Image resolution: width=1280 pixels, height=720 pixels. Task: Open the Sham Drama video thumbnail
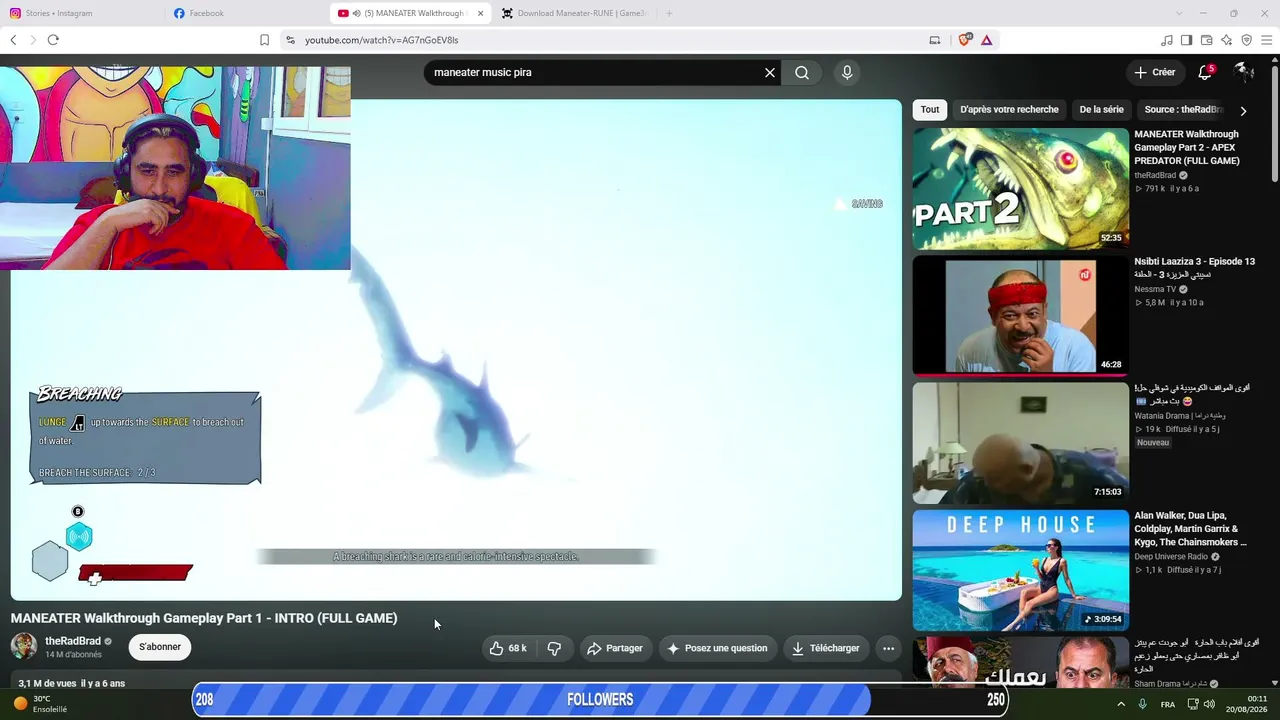click(x=1020, y=662)
